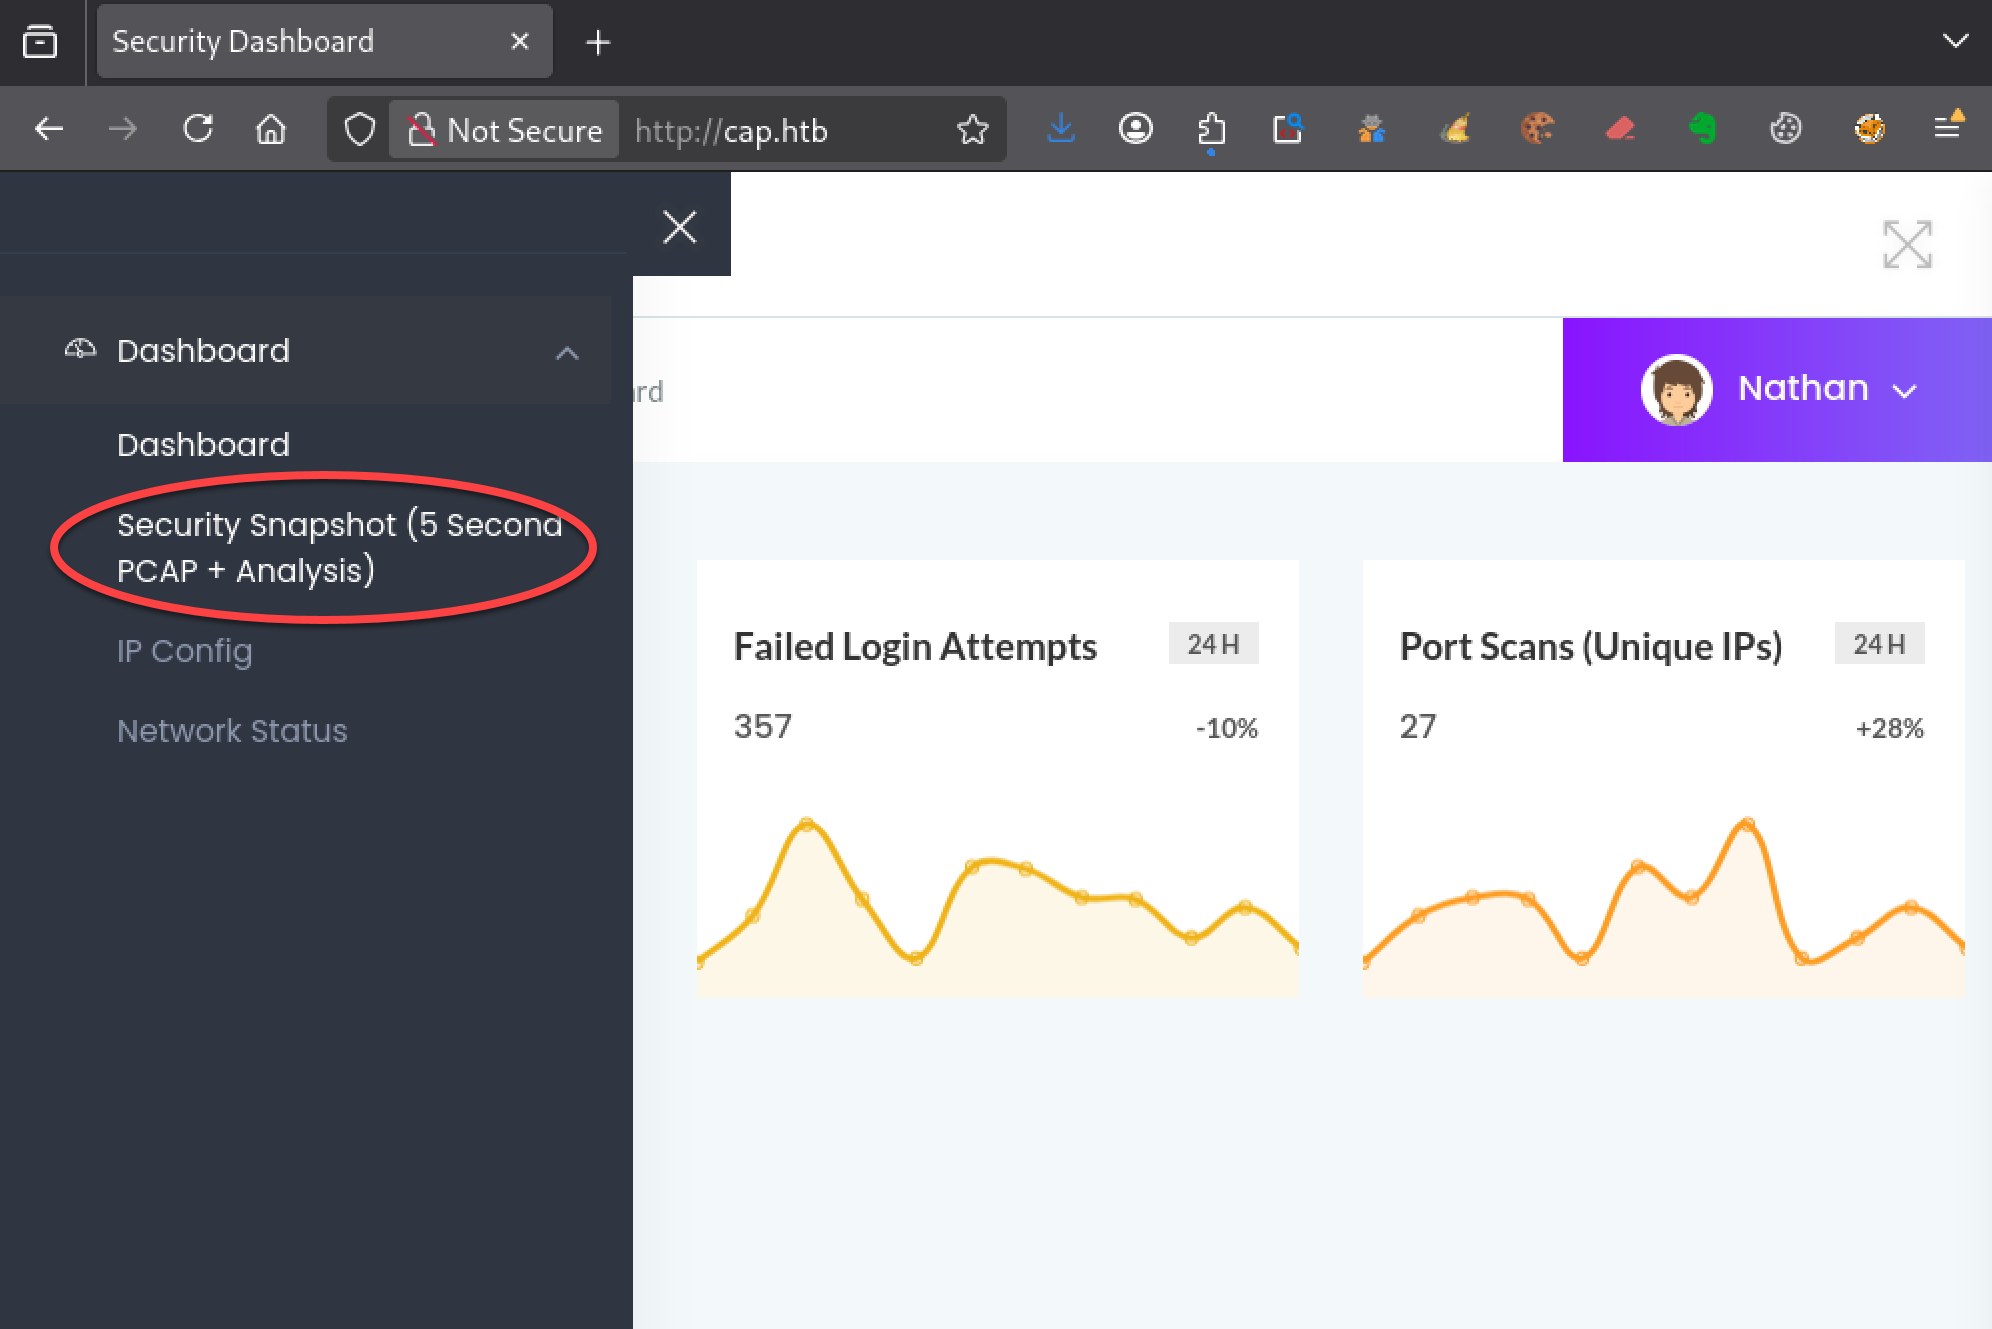This screenshot has width=1992, height=1329.
Task: Click the fullscreen expand arrows on the dashboard
Action: click(1906, 243)
